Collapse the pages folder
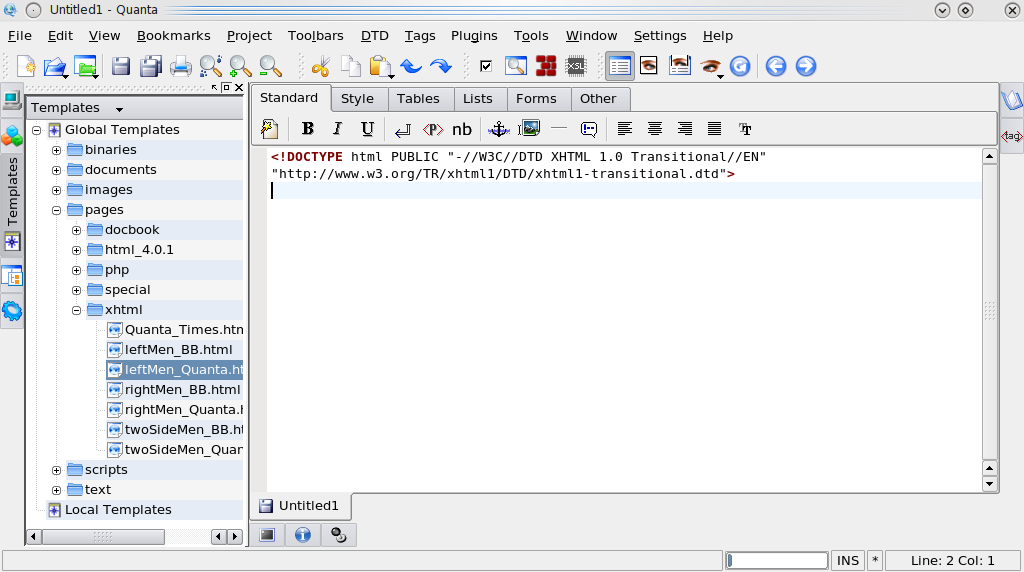The height and width of the screenshot is (572, 1024). [57, 210]
